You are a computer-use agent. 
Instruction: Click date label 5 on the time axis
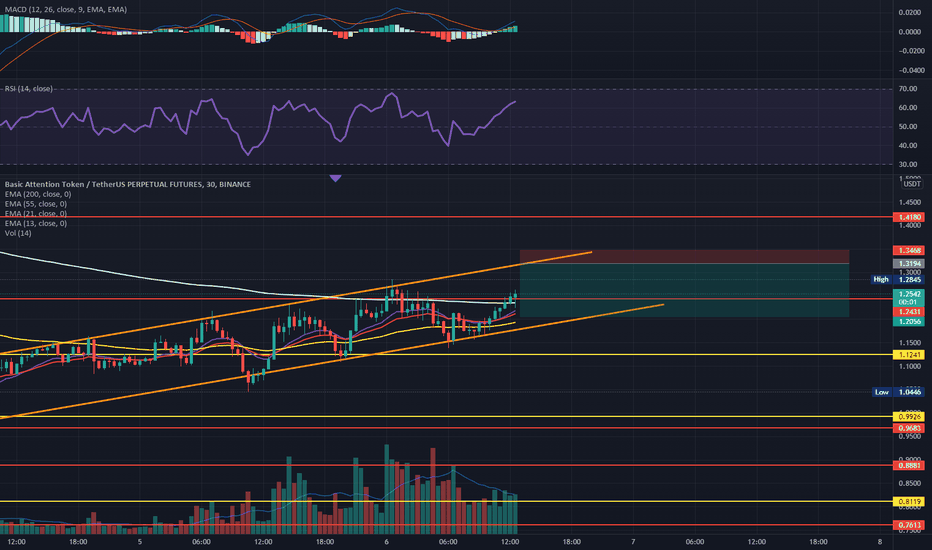[x=140, y=542]
